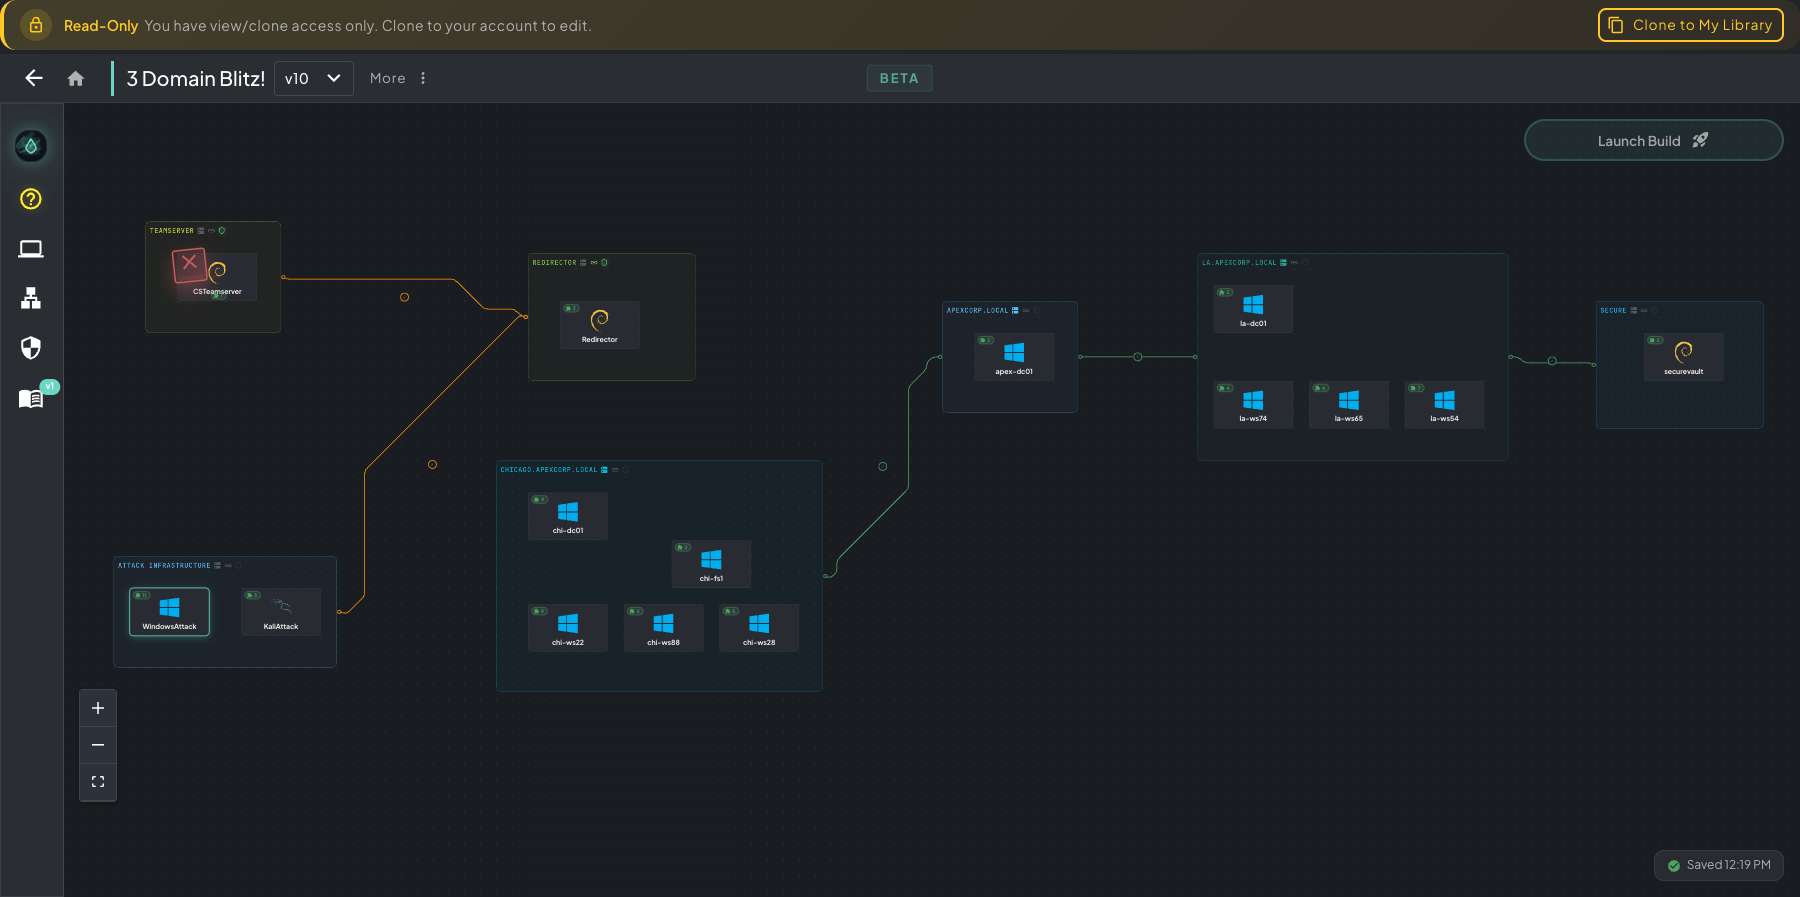Clone to My Library
Screen dimensions: 1800x897
pyautogui.click(x=1691, y=25)
